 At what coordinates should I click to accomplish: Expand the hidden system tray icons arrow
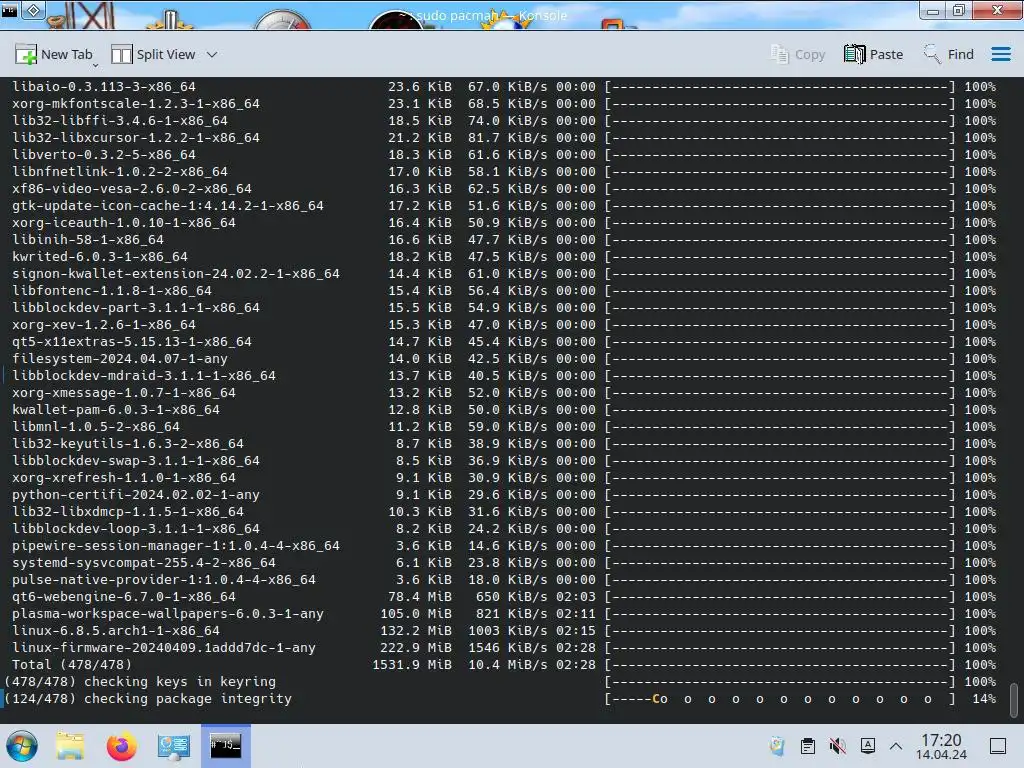pyautogui.click(x=896, y=746)
